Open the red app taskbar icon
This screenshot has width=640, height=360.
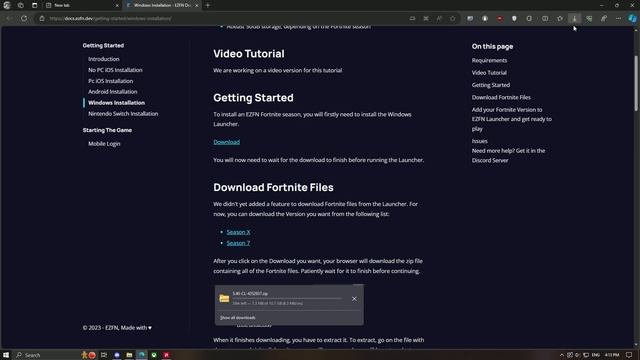tap(167, 355)
